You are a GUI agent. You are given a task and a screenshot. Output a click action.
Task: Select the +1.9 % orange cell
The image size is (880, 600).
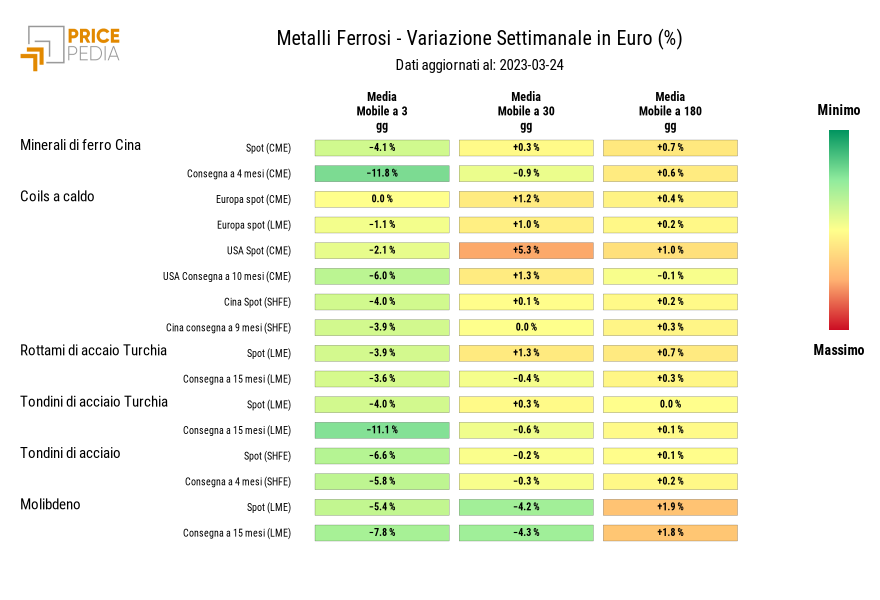coord(670,507)
